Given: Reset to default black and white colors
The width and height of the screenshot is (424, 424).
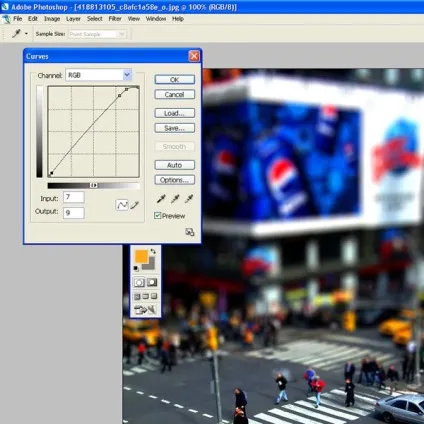Looking at the screenshot, I should (x=136, y=268).
